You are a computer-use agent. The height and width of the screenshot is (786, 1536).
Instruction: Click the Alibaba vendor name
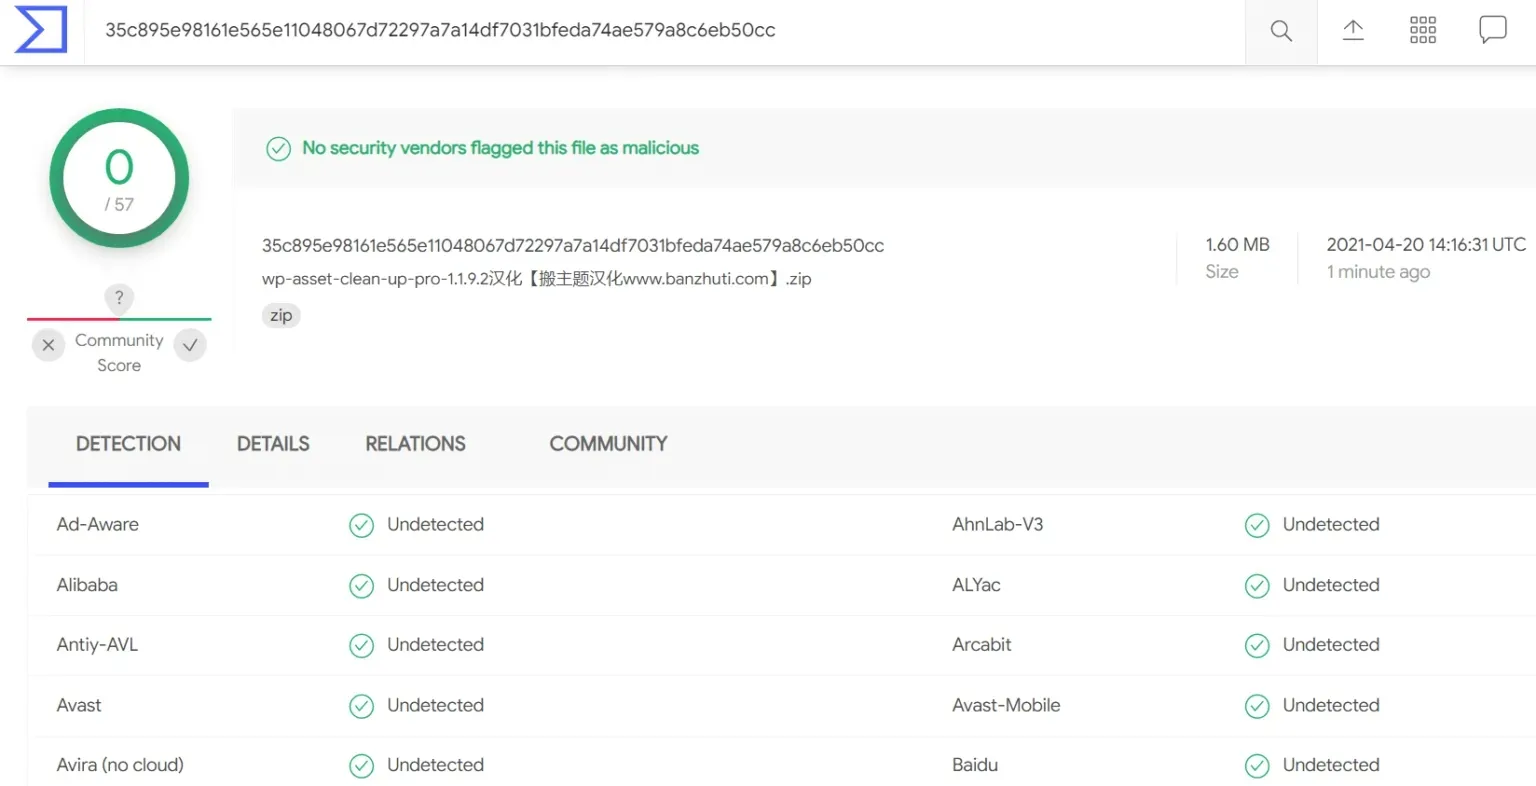(x=87, y=585)
